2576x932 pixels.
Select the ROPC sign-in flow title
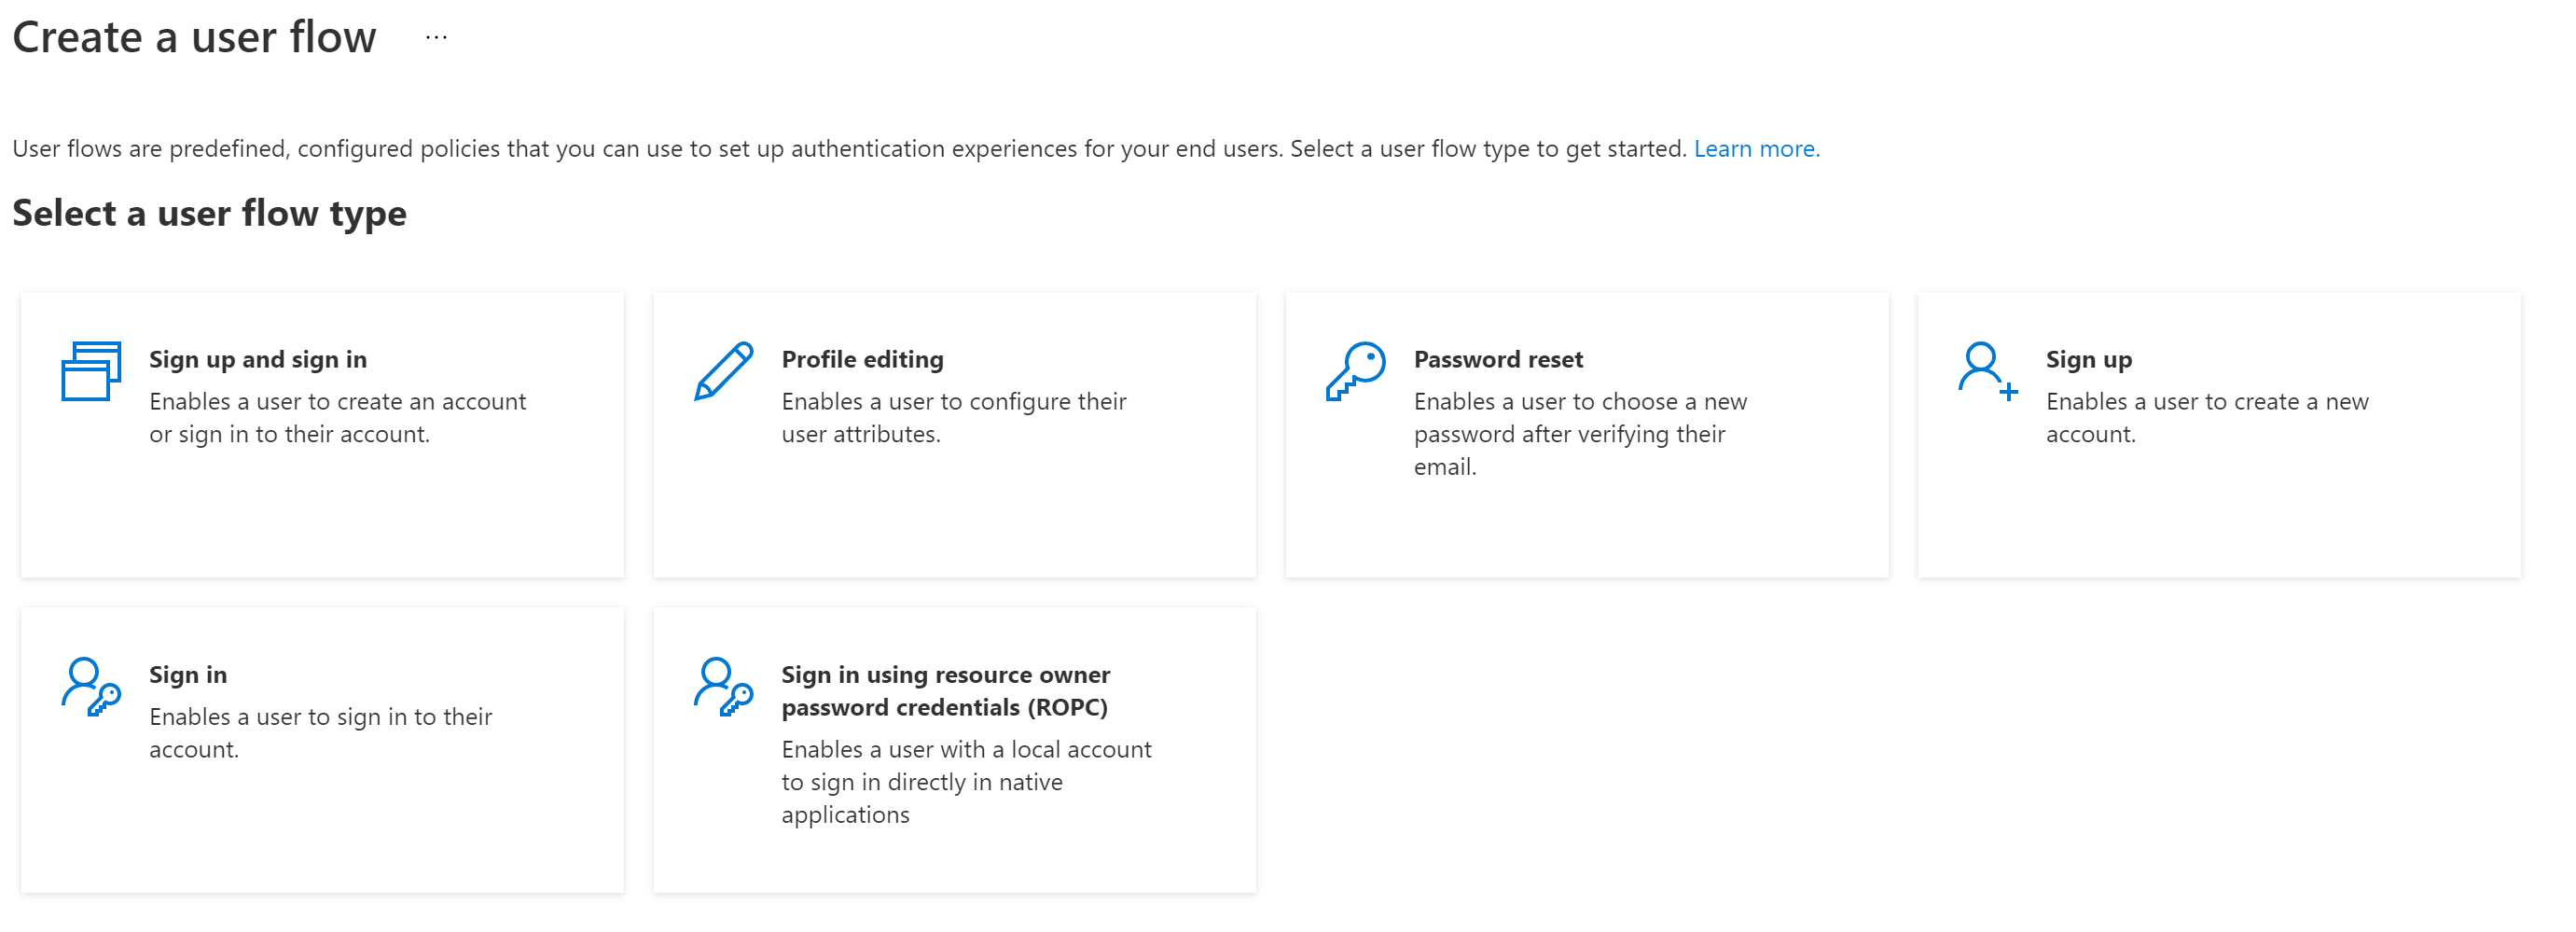click(x=945, y=691)
